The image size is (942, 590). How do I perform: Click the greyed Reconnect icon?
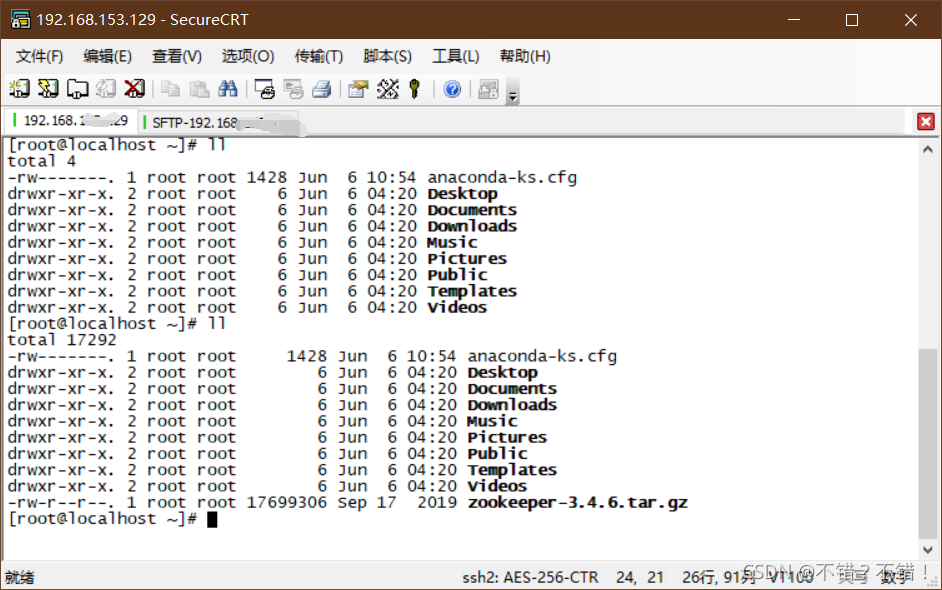coord(106,89)
